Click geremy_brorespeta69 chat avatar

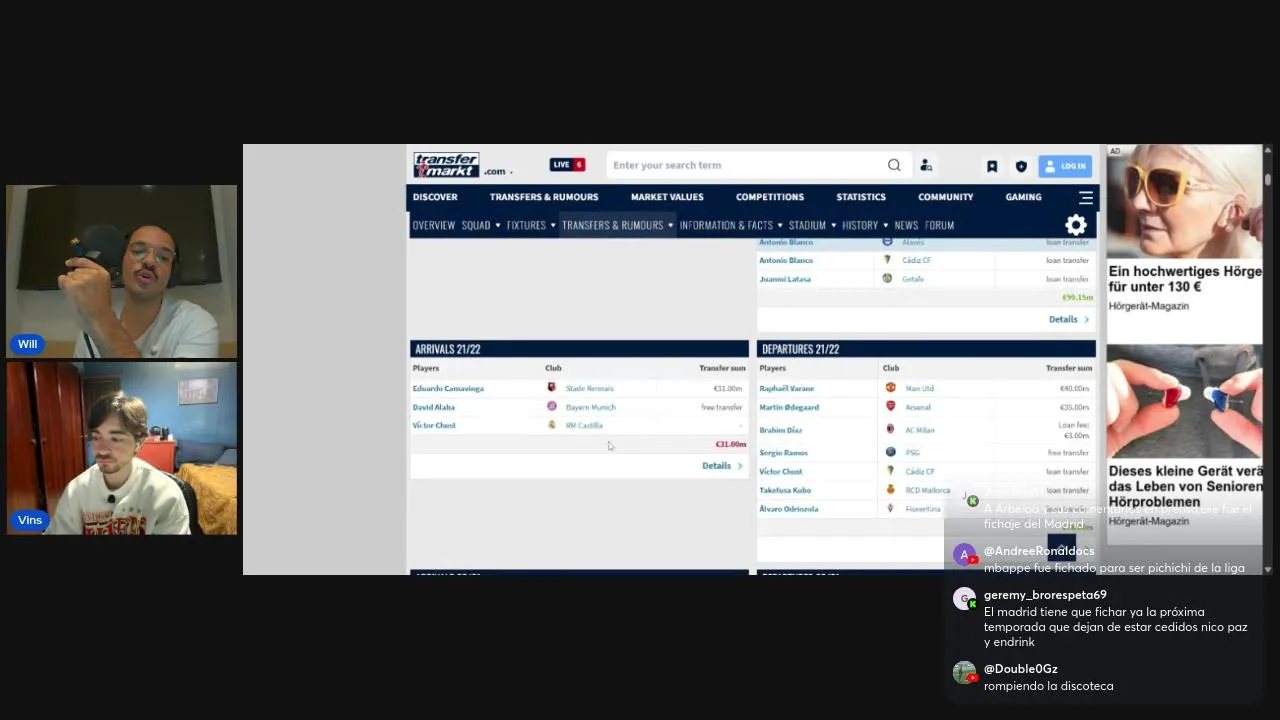click(x=964, y=598)
